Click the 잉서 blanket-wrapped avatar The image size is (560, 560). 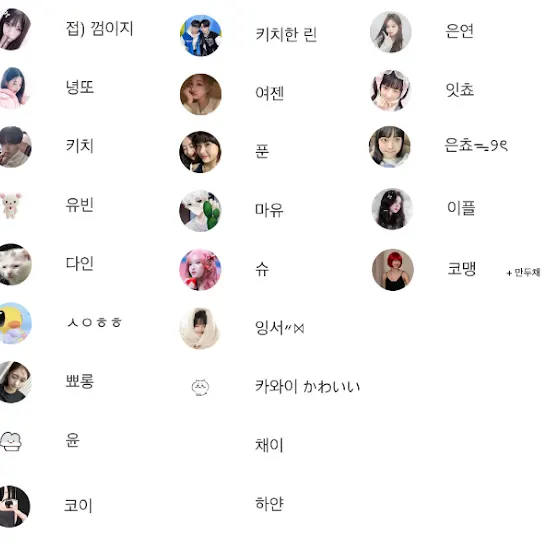(x=200, y=328)
